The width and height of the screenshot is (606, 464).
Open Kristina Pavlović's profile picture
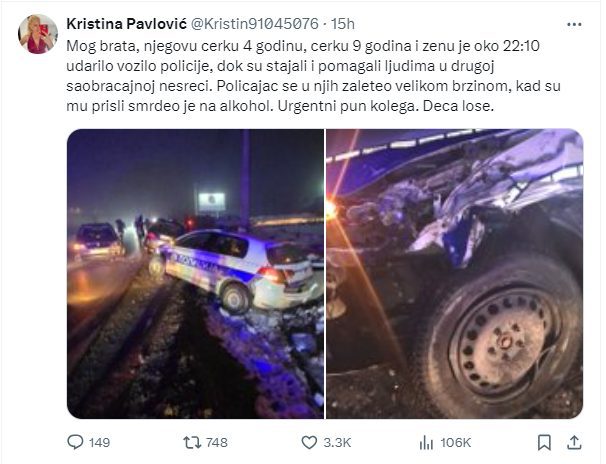click(38, 34)
